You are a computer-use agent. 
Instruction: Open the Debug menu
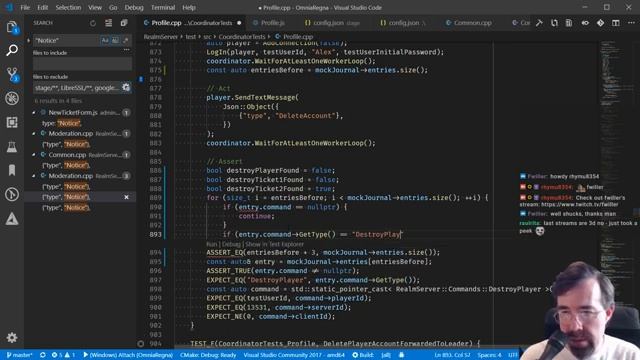point(134,7)
